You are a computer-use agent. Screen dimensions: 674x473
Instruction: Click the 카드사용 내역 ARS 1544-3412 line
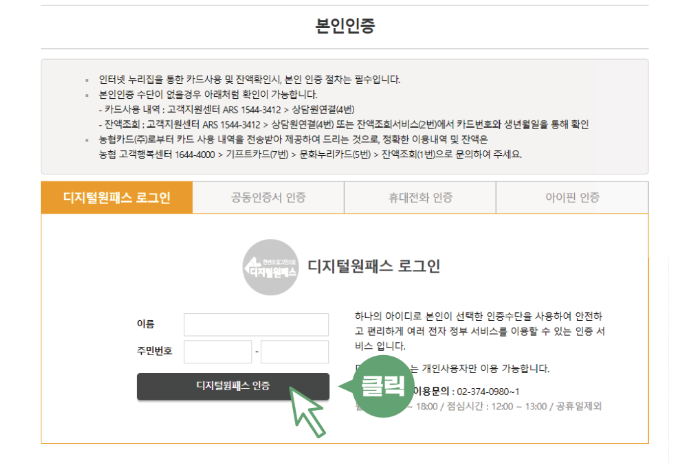(227, 109)
